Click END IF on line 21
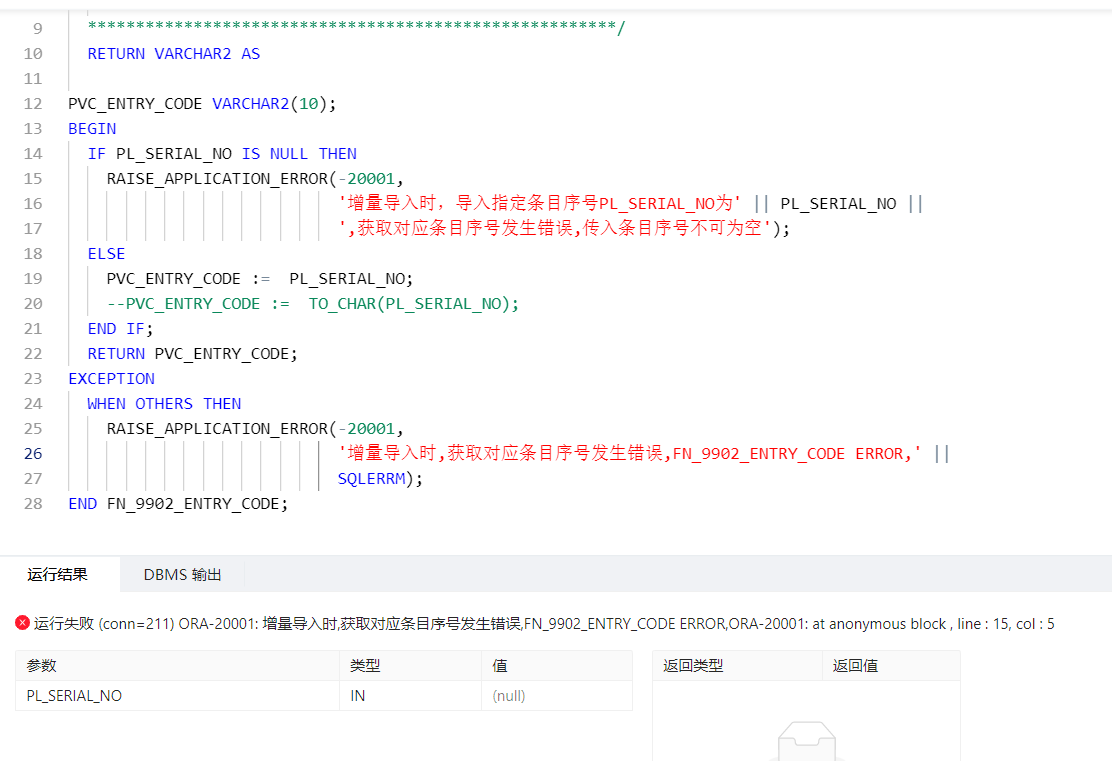Image resolution: width=1112 pixels, height=761 pixels. (x=120, y=328)
